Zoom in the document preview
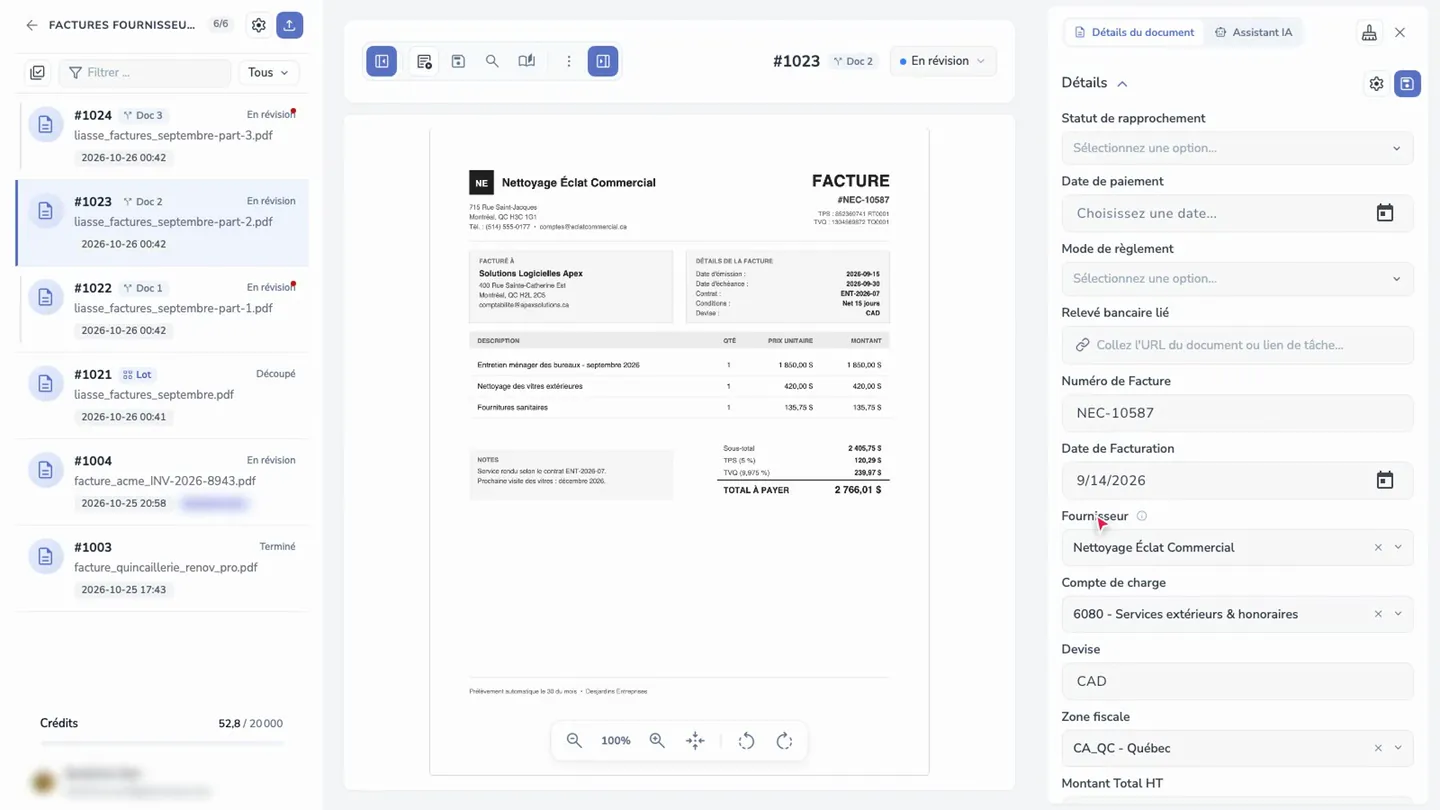Screen dimensions: 1440x810 point(657,741)
